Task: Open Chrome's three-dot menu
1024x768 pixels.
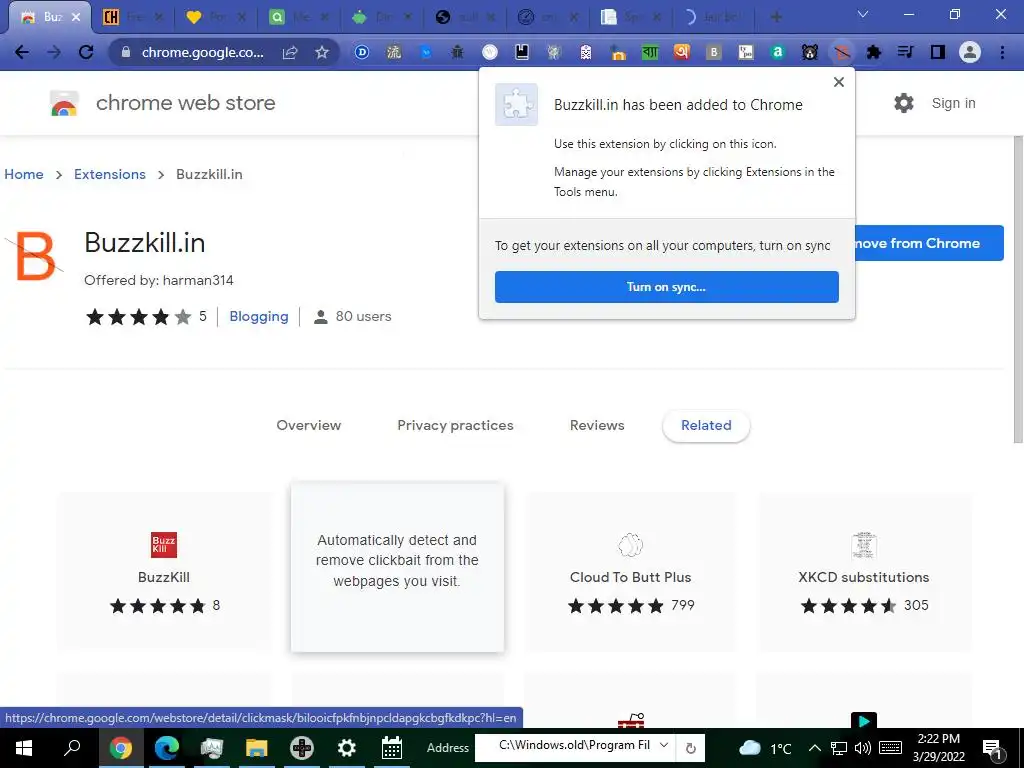Action: [1002, 52]
